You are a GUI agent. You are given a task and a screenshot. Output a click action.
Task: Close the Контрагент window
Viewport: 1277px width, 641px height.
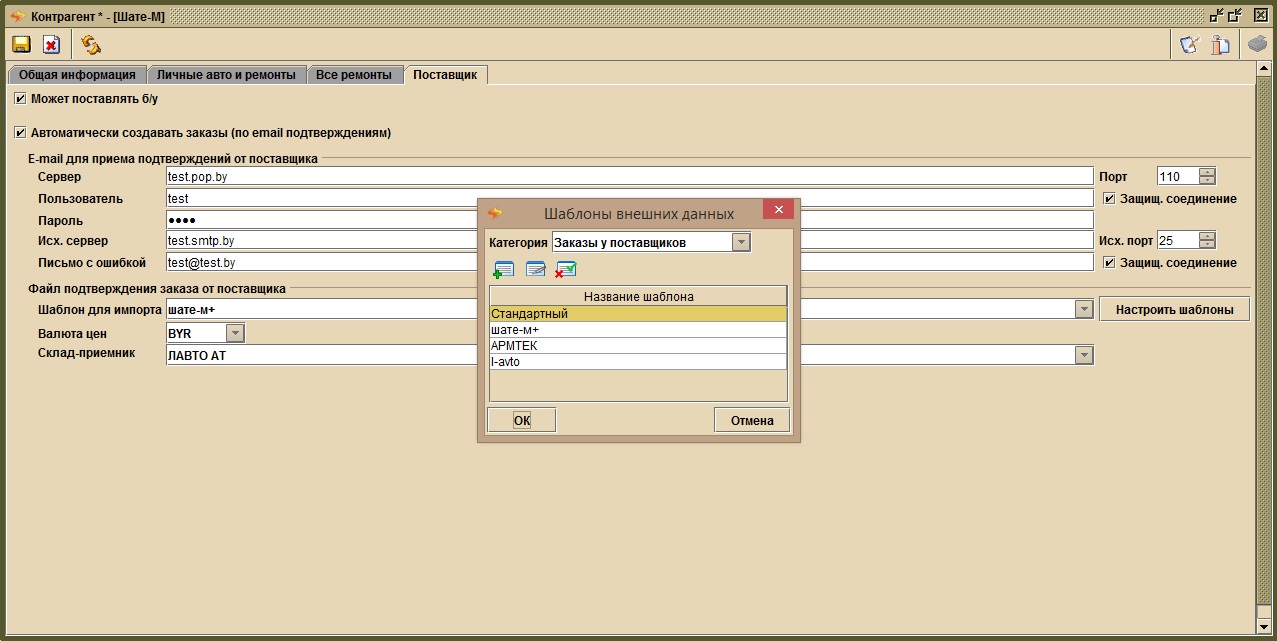[x=1260, y=15]
